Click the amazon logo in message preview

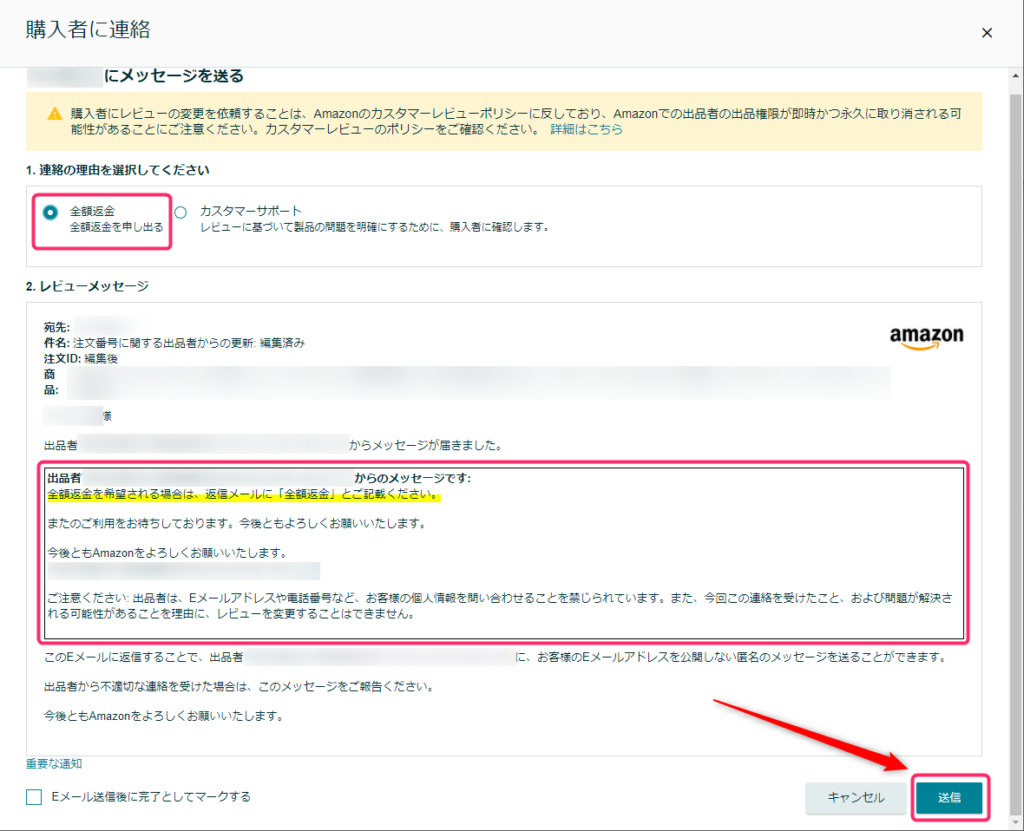pyautogui.click(x=926, y=338)
